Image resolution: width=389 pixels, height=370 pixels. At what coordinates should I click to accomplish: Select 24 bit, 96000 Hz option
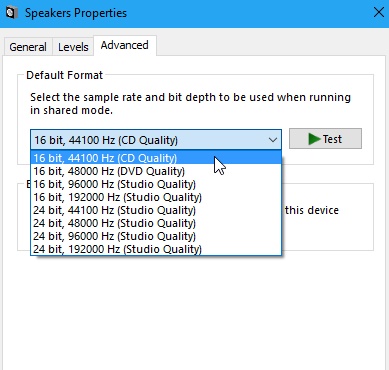(x=156, y=236)
